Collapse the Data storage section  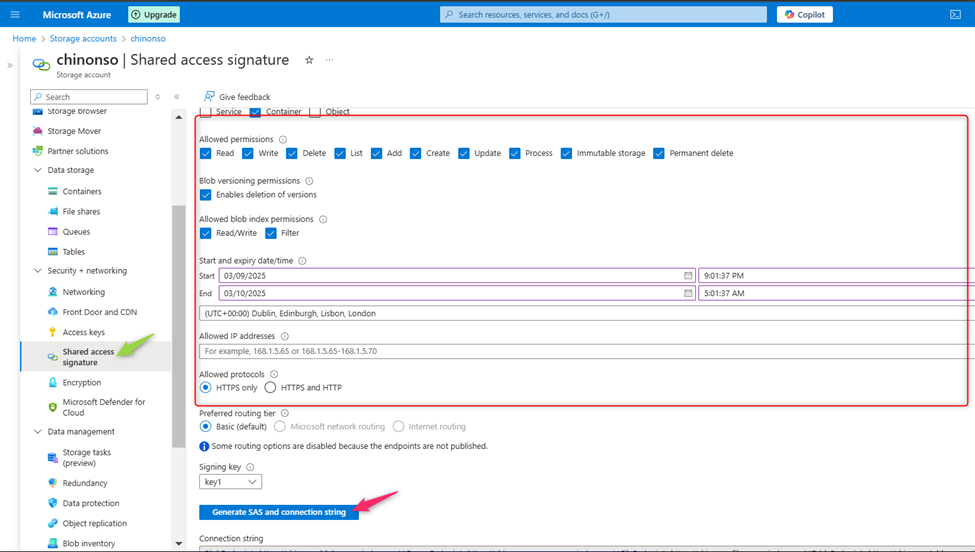pyautogui.click(x=37, y=170)
